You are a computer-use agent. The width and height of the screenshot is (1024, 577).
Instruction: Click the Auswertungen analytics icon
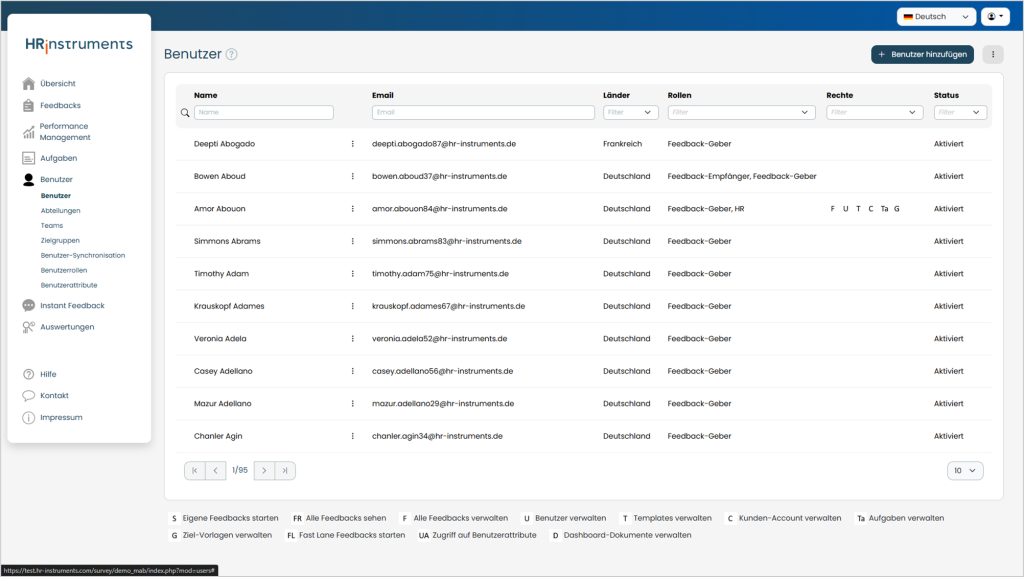coord(28,327)
